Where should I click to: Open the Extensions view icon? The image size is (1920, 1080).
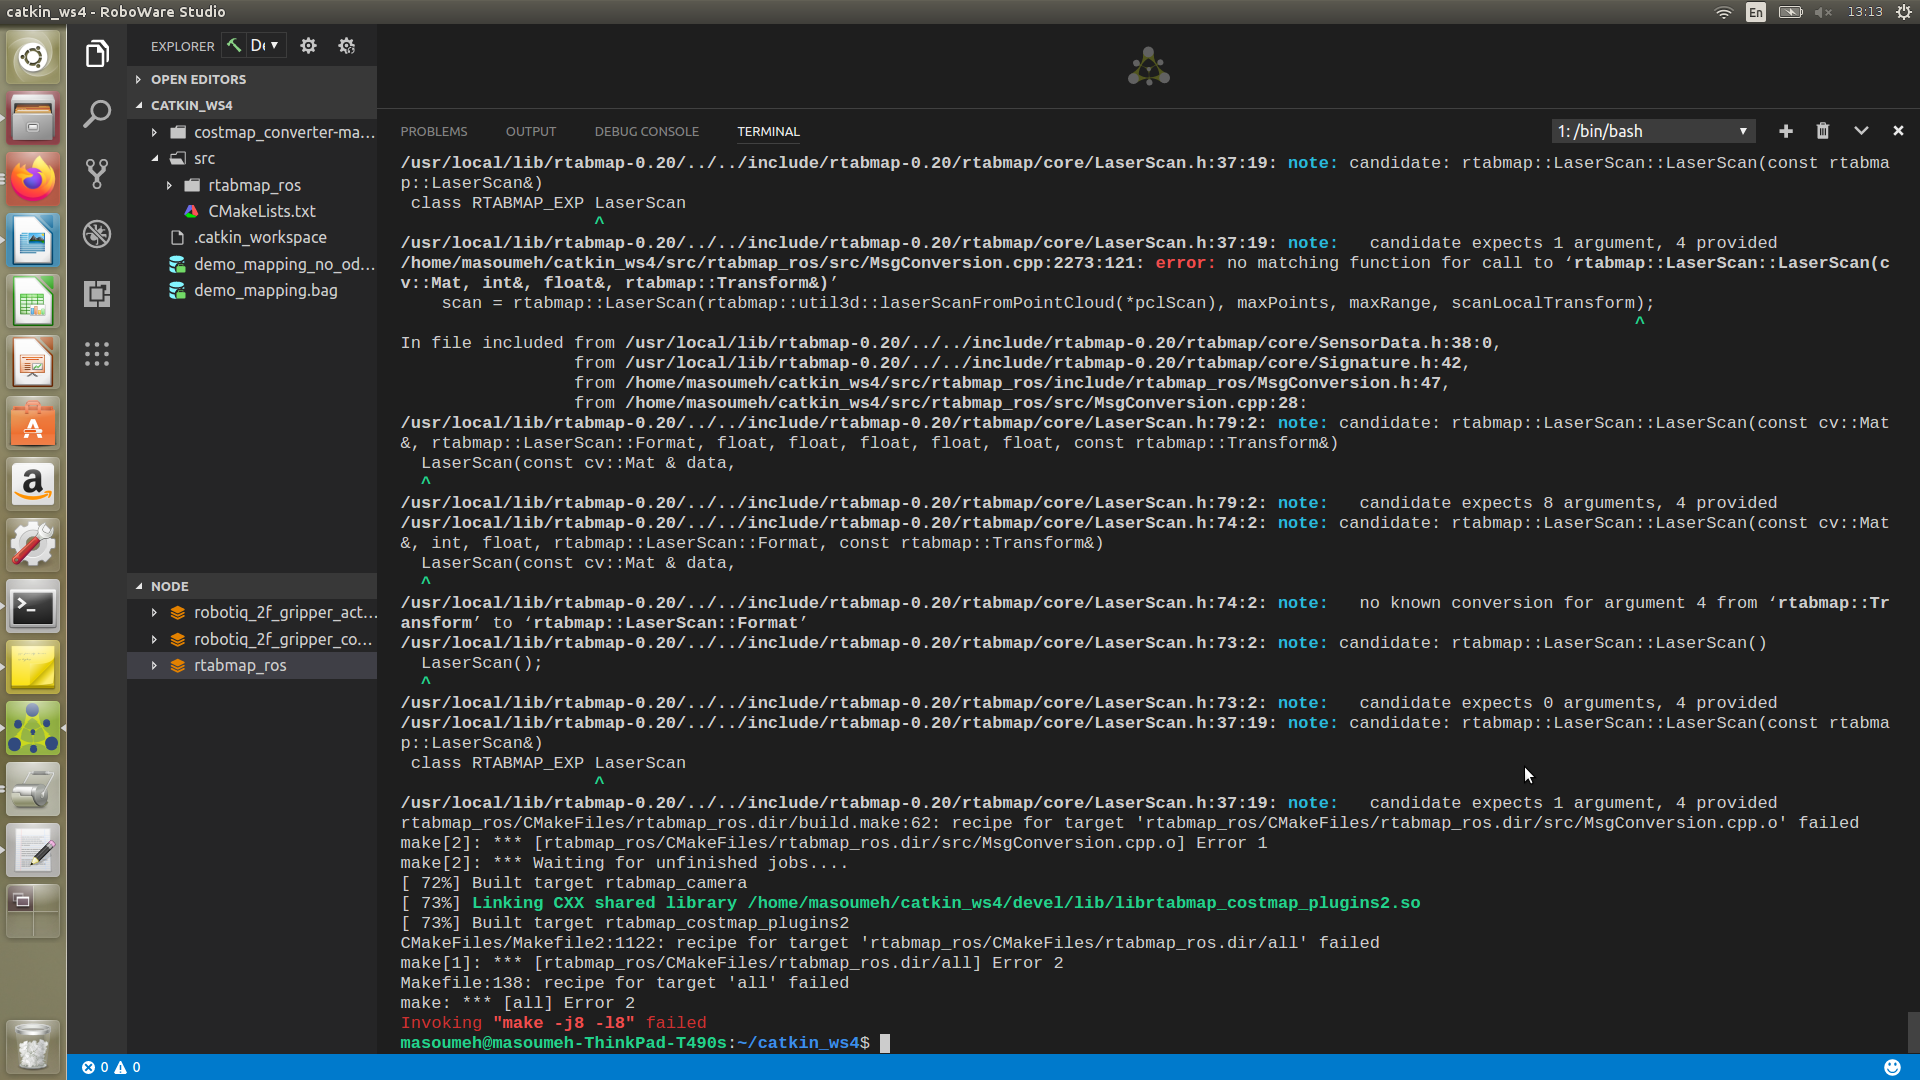[97, 294]
